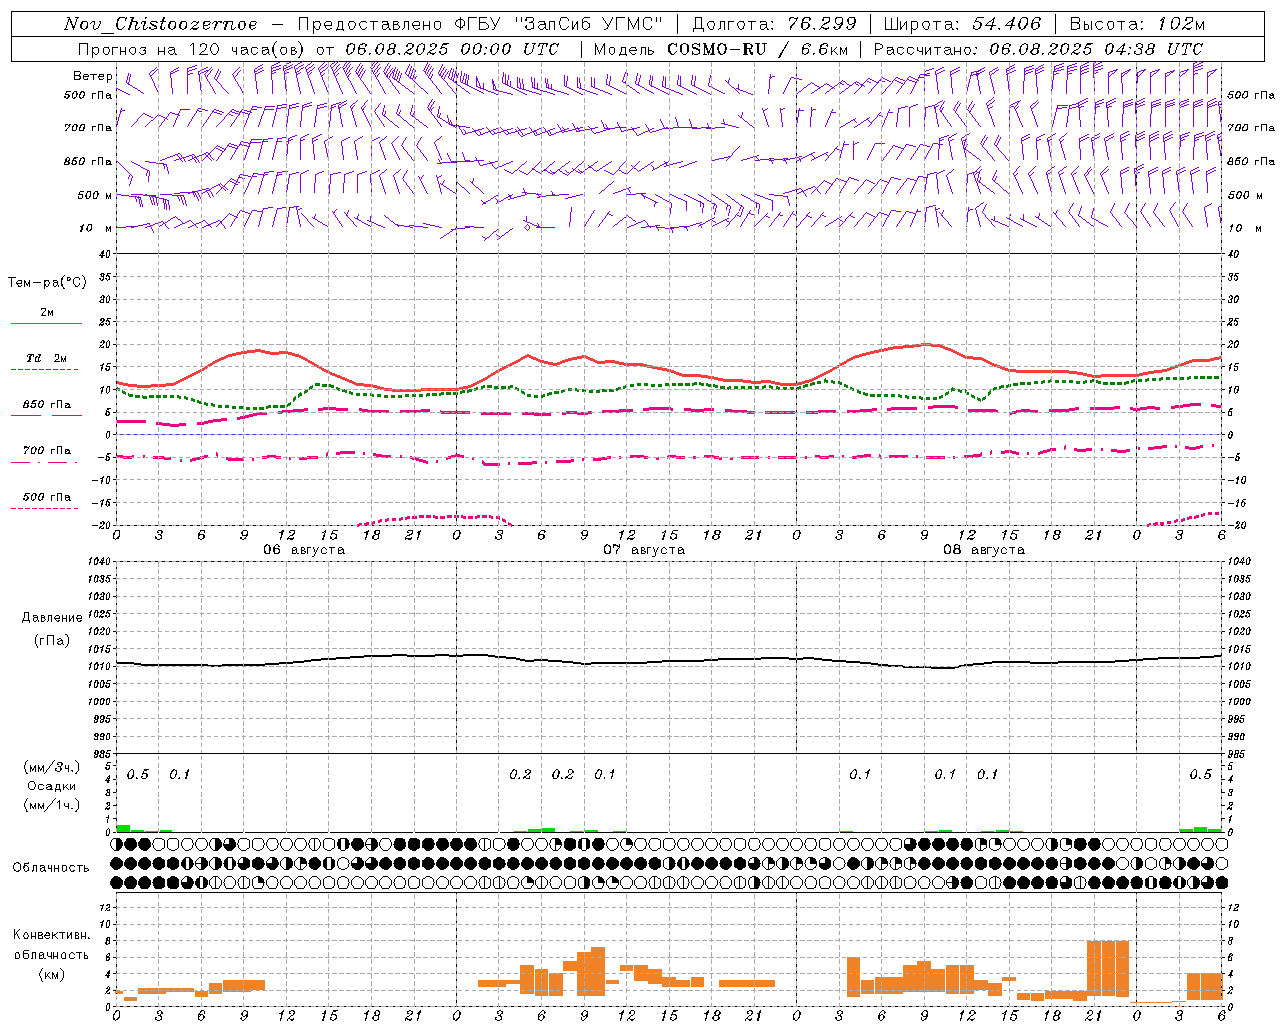The width and height of the screenshot is (1280, 1024).
Task: Click the (км) unit under convective cloudiness
Action: (x=52, y=974)
